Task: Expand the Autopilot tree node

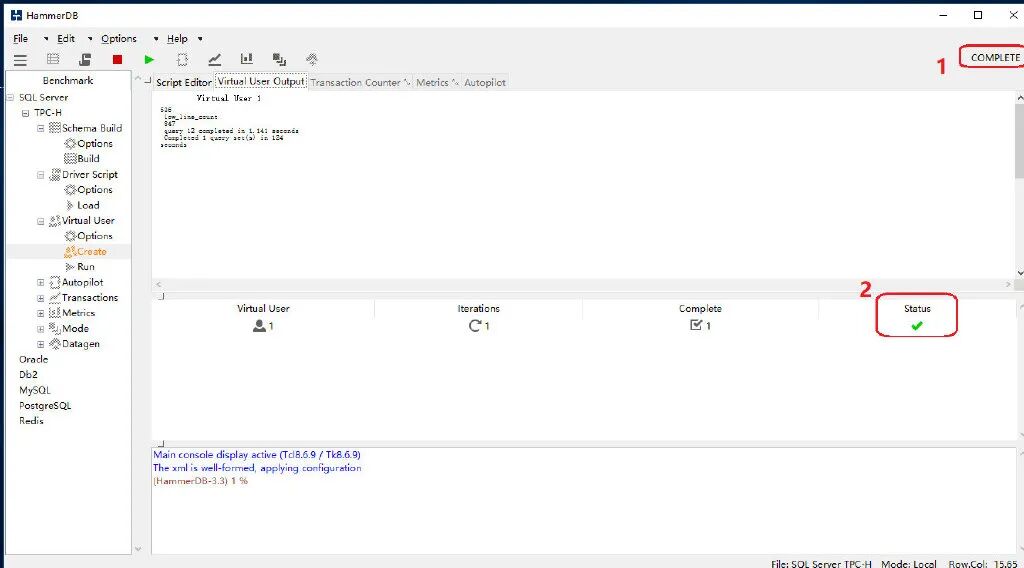Action: pyautogui.click(x=40, y=283)
